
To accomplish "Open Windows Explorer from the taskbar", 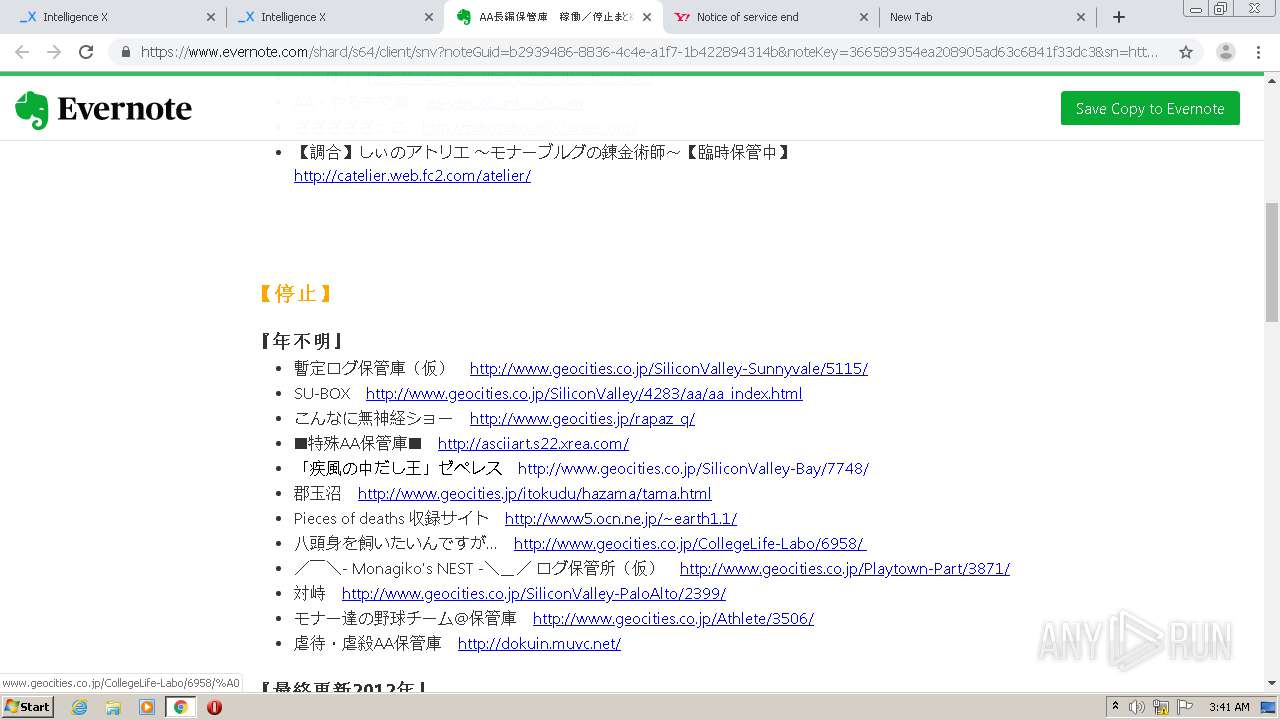I will [x=113, y=707].
